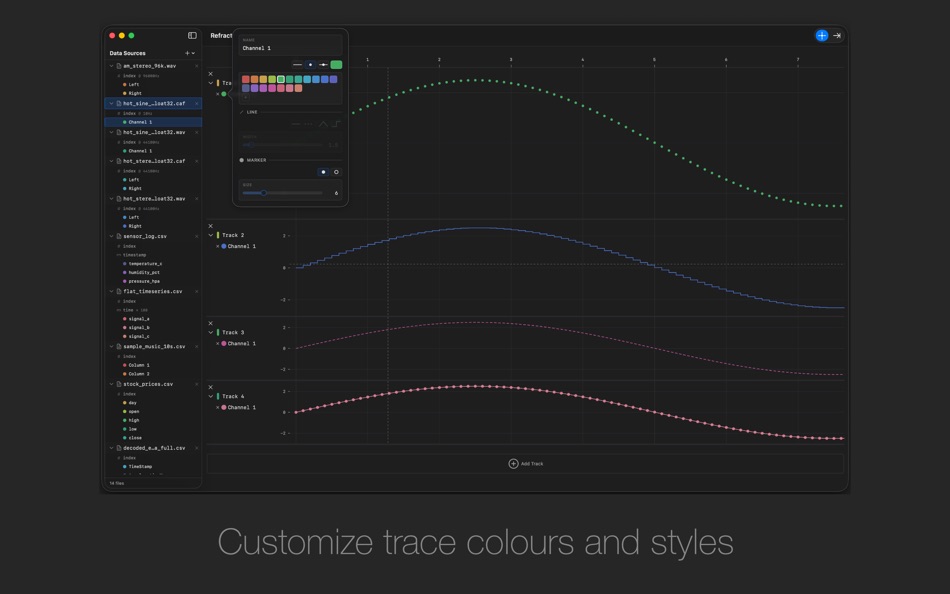Click the Add Track button
This screenshot has width=950, height=594.
coord(525,464)
